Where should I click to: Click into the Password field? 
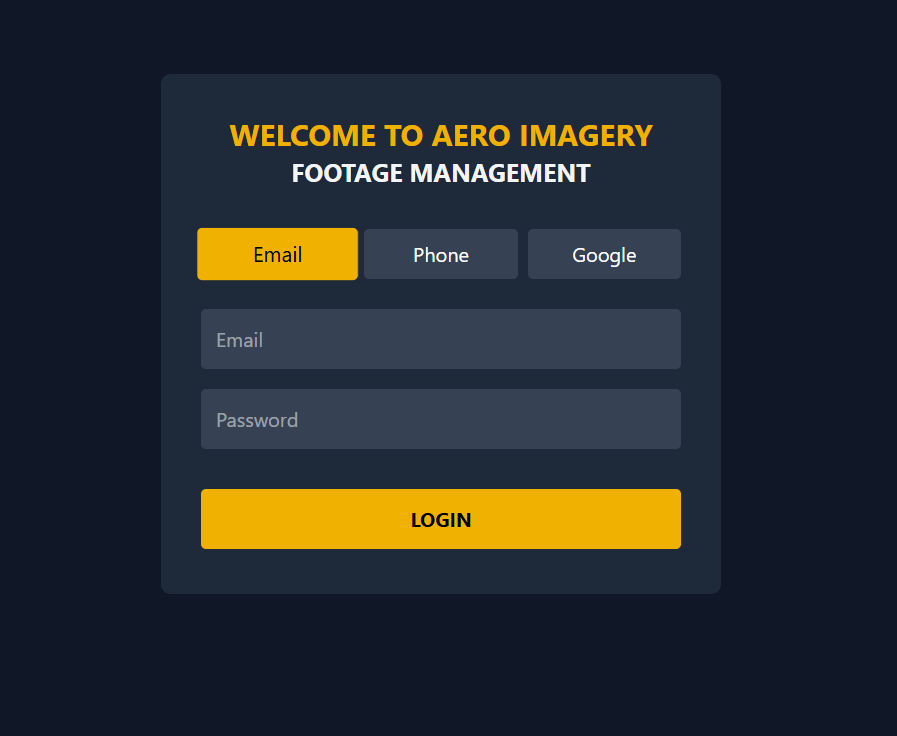pos(441,419)
